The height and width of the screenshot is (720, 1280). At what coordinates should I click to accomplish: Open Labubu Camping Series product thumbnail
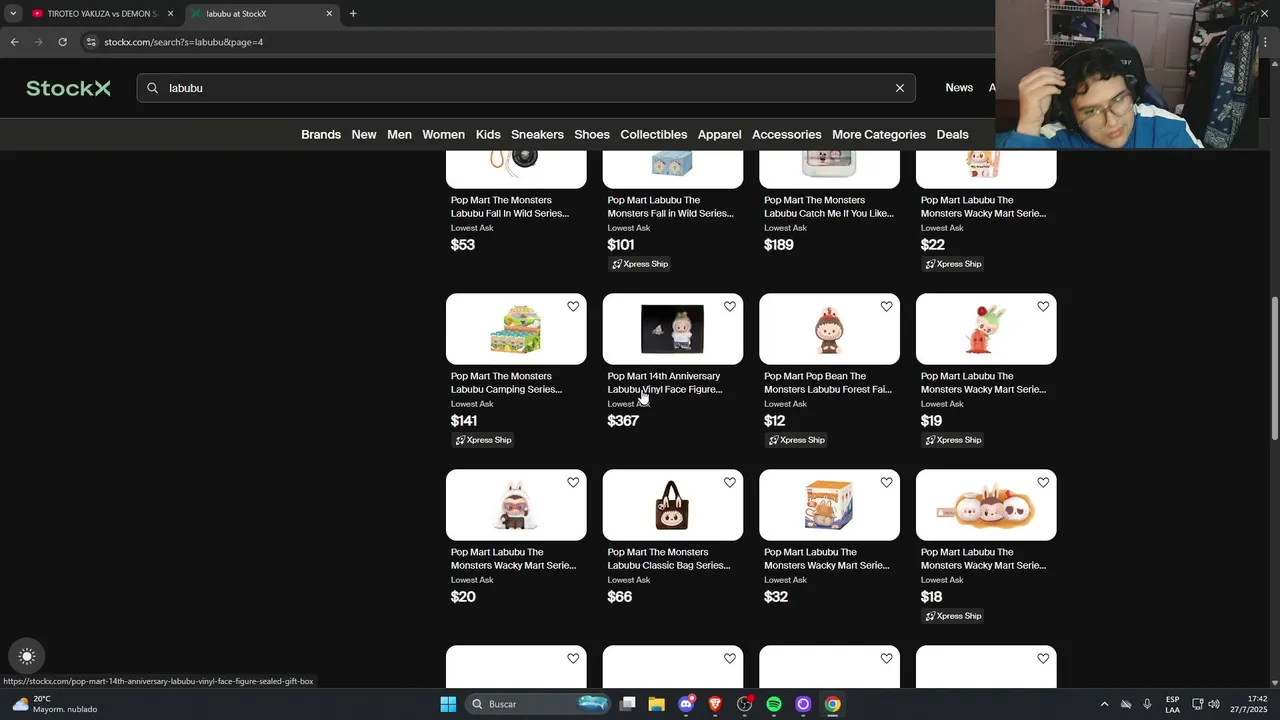(x=516, y=329)
